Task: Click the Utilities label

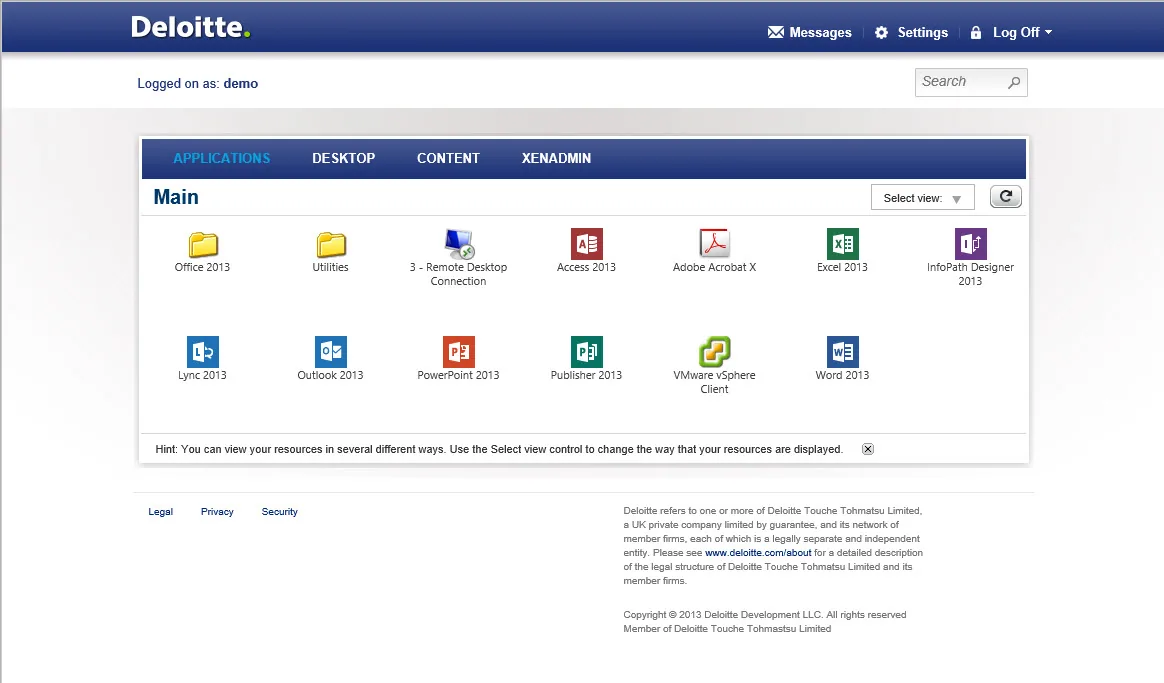Action: pyautogui.click(x=330, y=267)
